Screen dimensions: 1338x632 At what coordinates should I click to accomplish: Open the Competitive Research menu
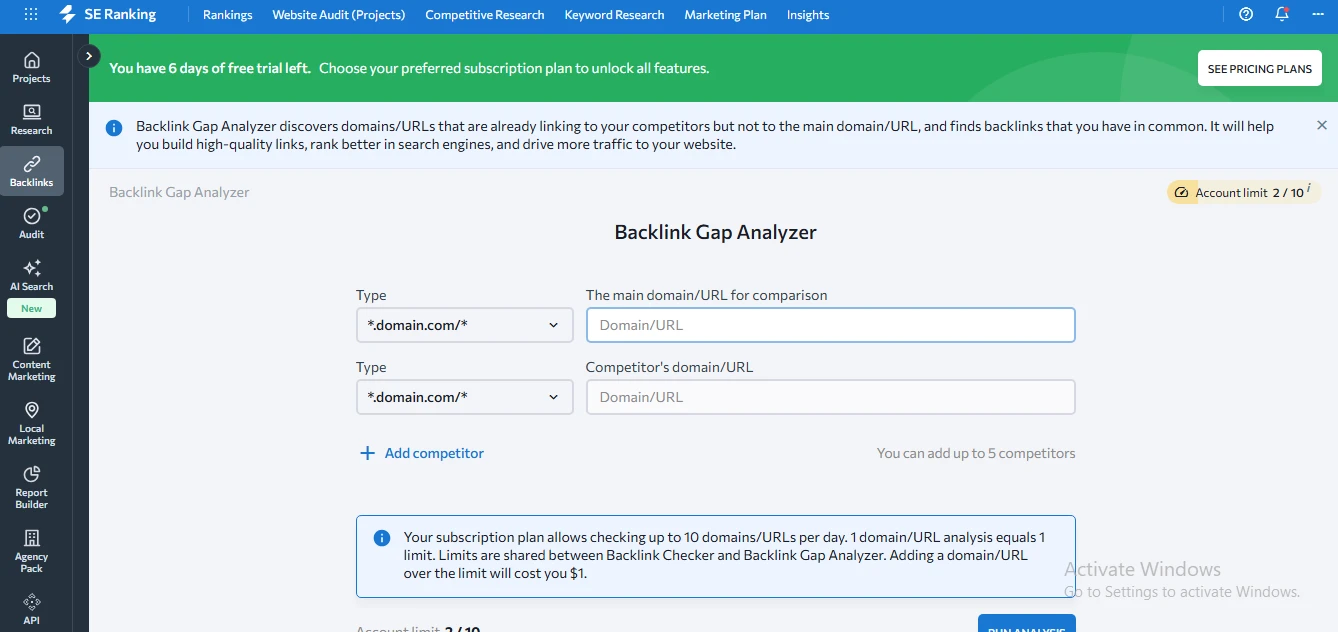click(485, 15)
